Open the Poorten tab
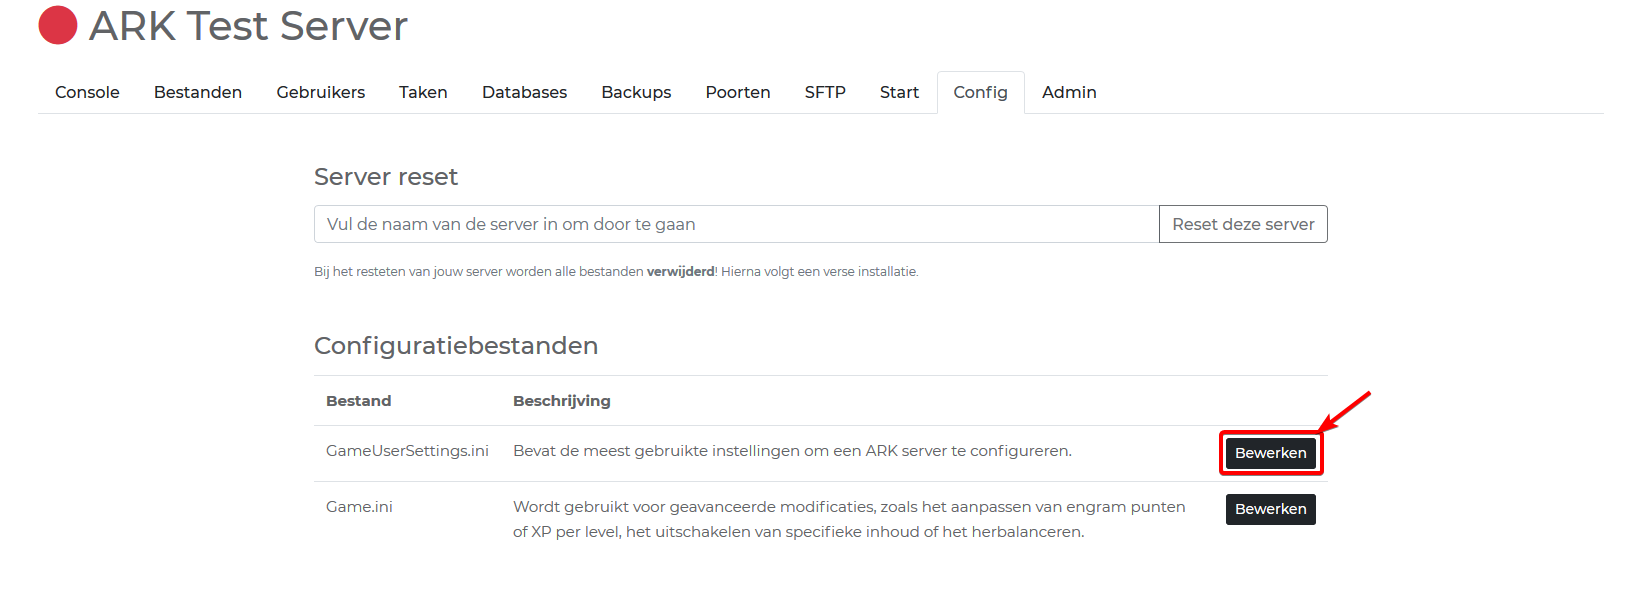Image resolution: width=1635 pixels, height=603 pixels. (x=738, y=92)
